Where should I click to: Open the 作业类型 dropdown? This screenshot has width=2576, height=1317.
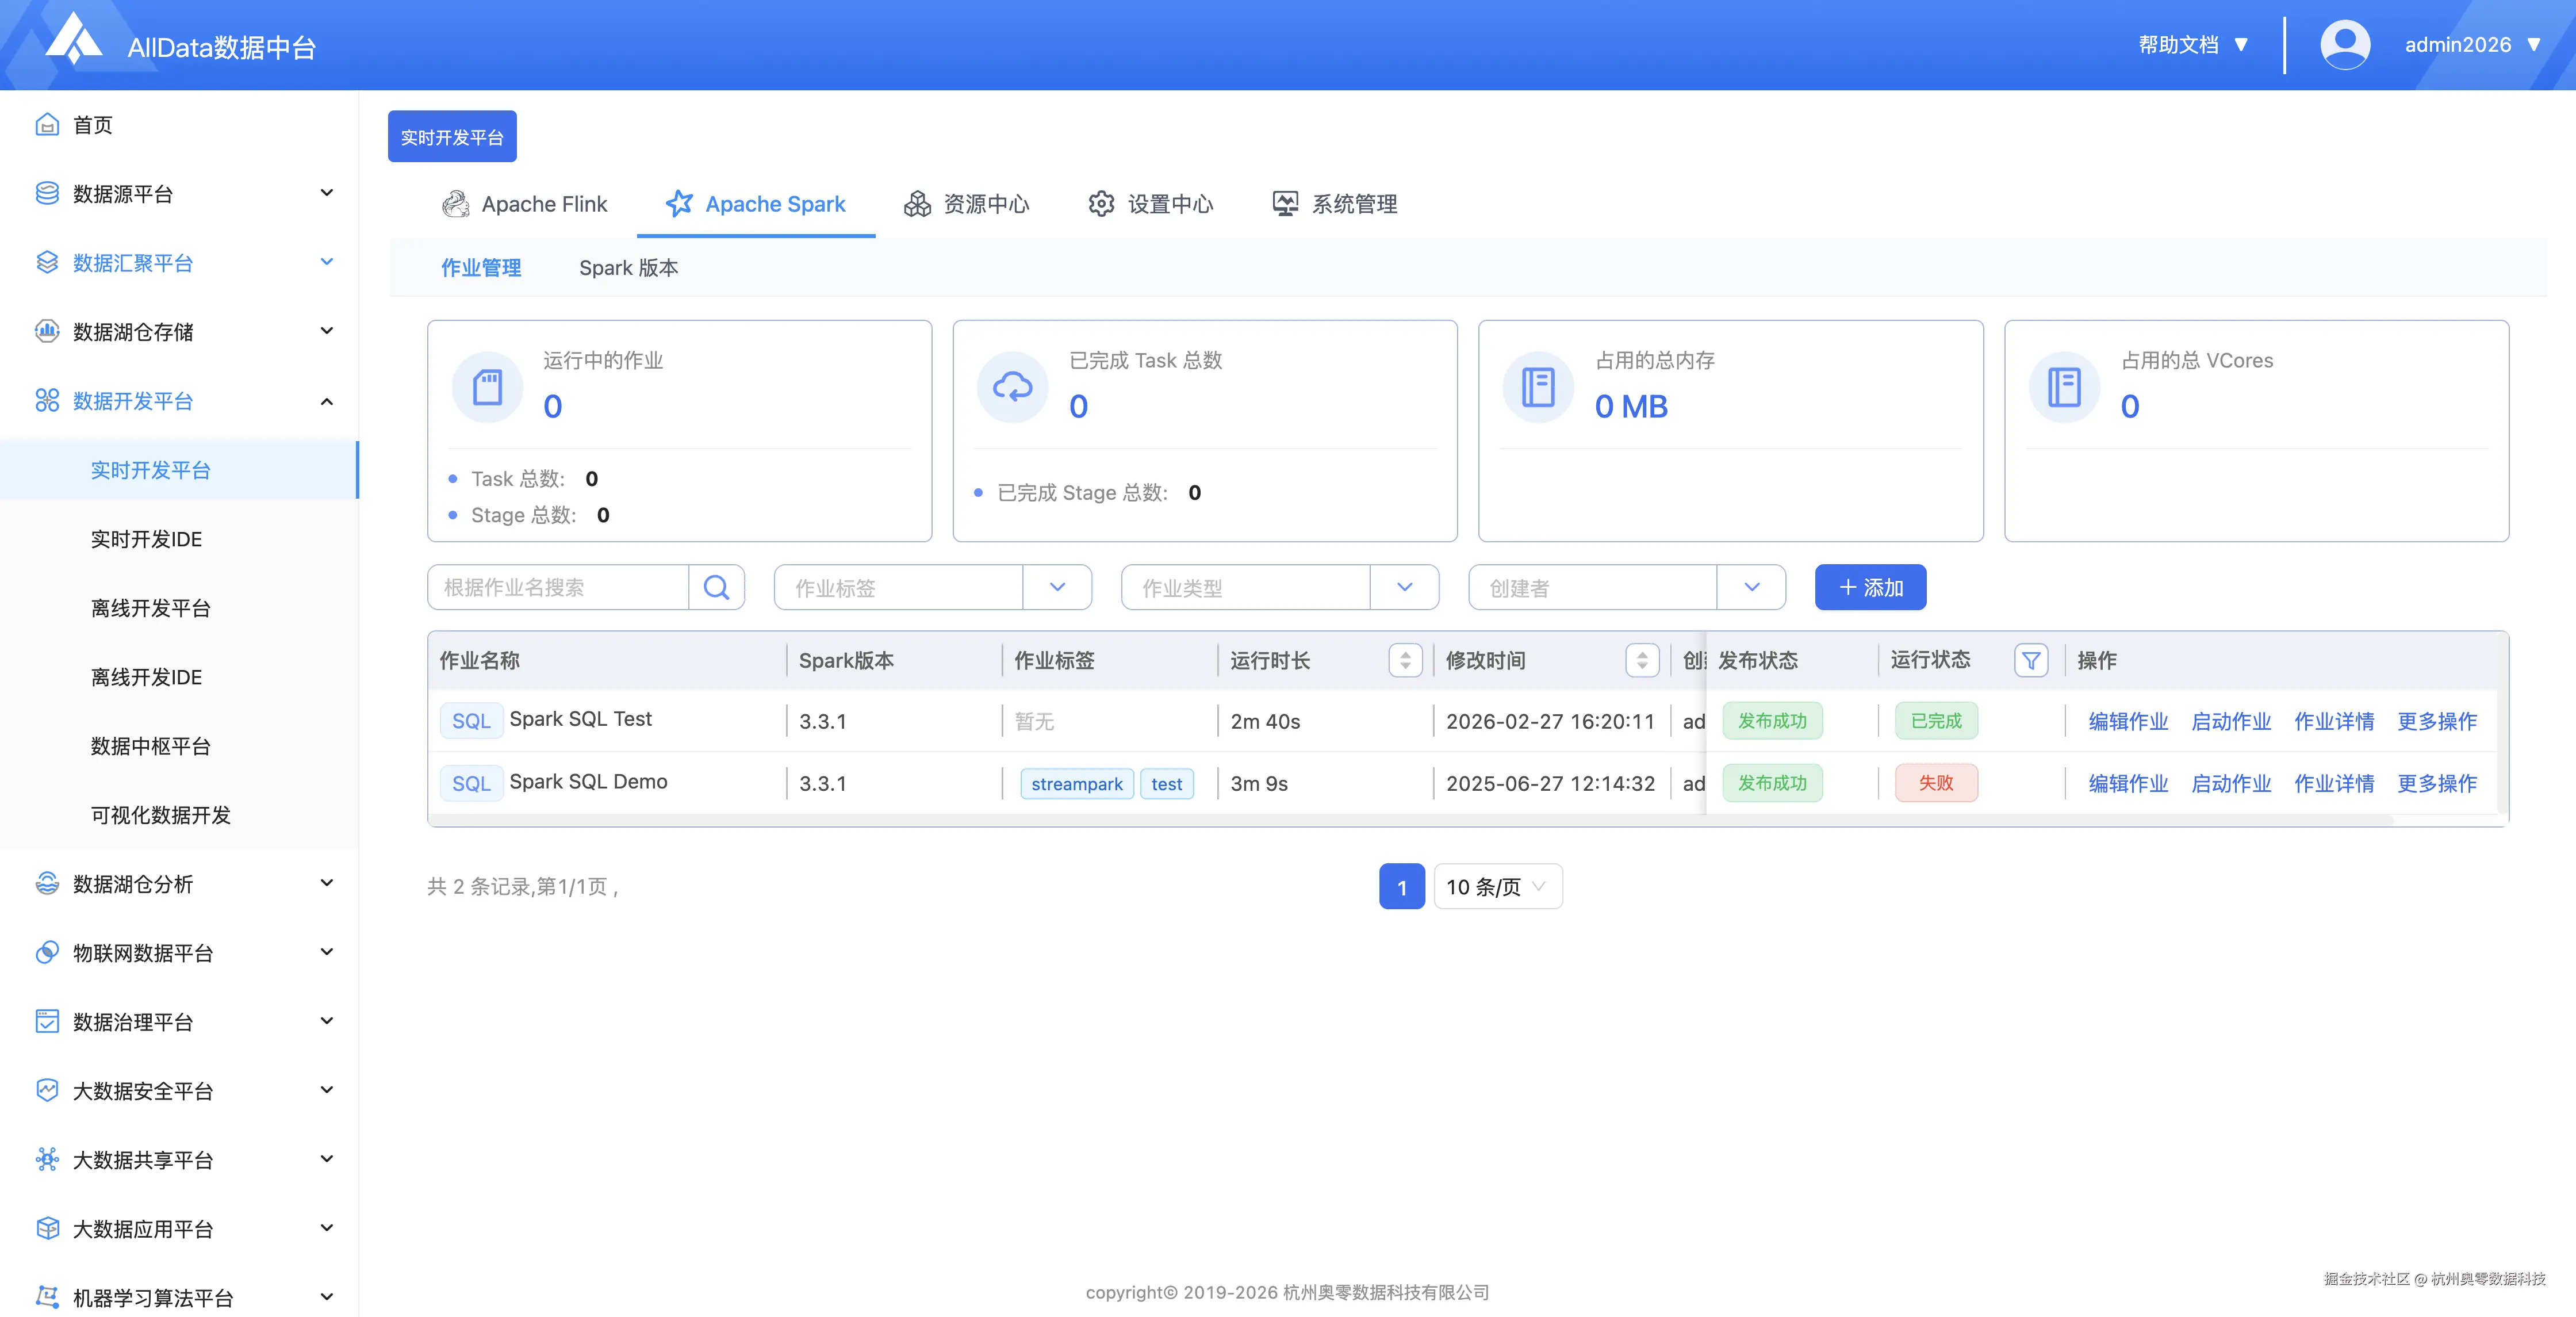[1279, 587]
